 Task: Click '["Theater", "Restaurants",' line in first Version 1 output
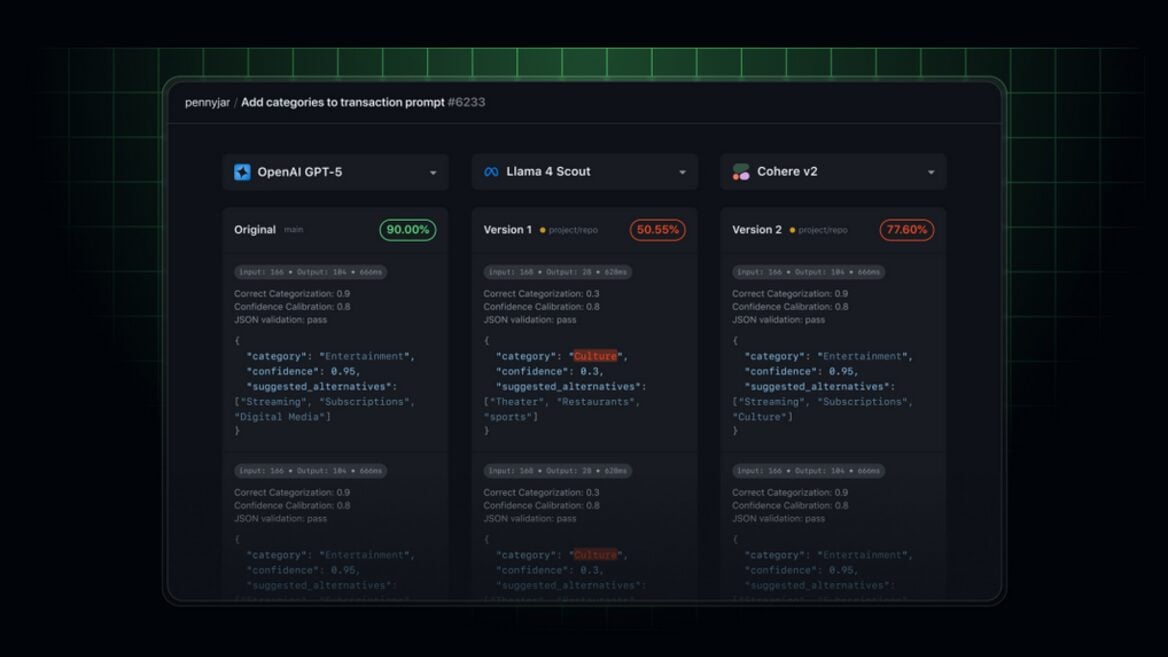coord(561,402)
